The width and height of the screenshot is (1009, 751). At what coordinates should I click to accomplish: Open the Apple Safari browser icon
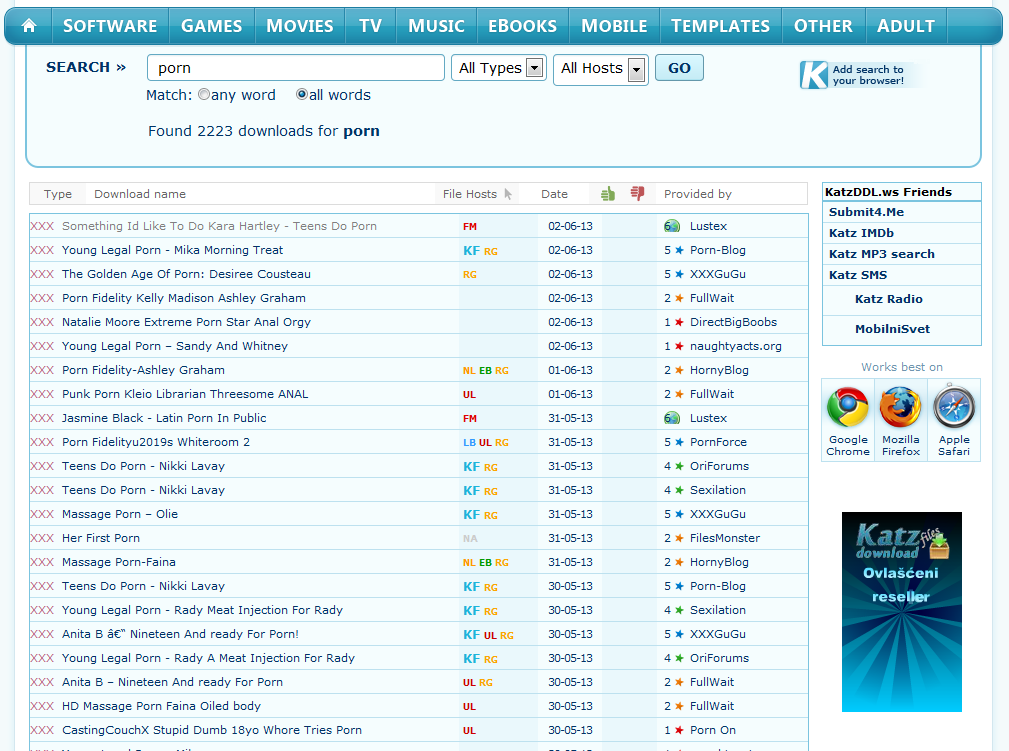point(954,407)
